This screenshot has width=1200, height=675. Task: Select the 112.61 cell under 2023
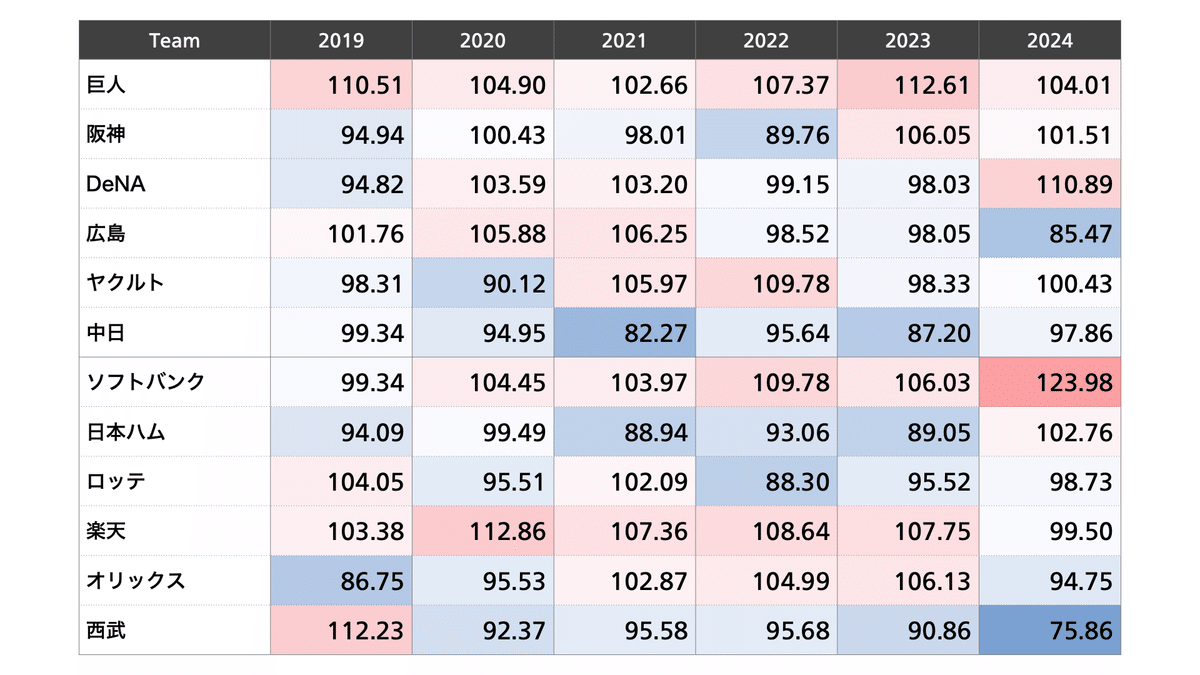908,85
